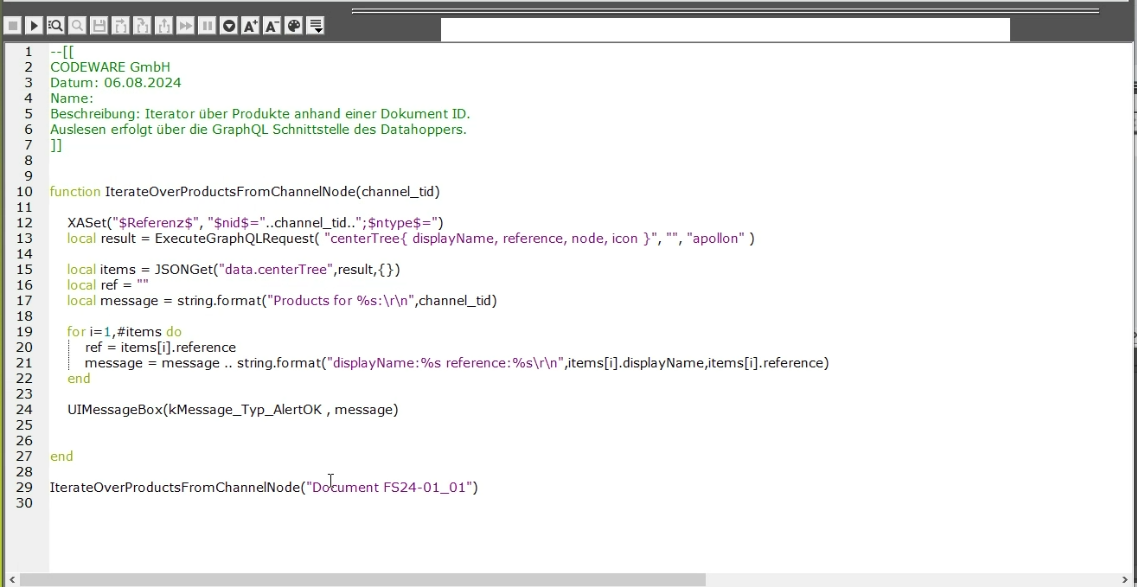Click the first bracket arrow step icon
This screenshot has width=1137, height=587.
pyautogui.click(x=121, y=26)
